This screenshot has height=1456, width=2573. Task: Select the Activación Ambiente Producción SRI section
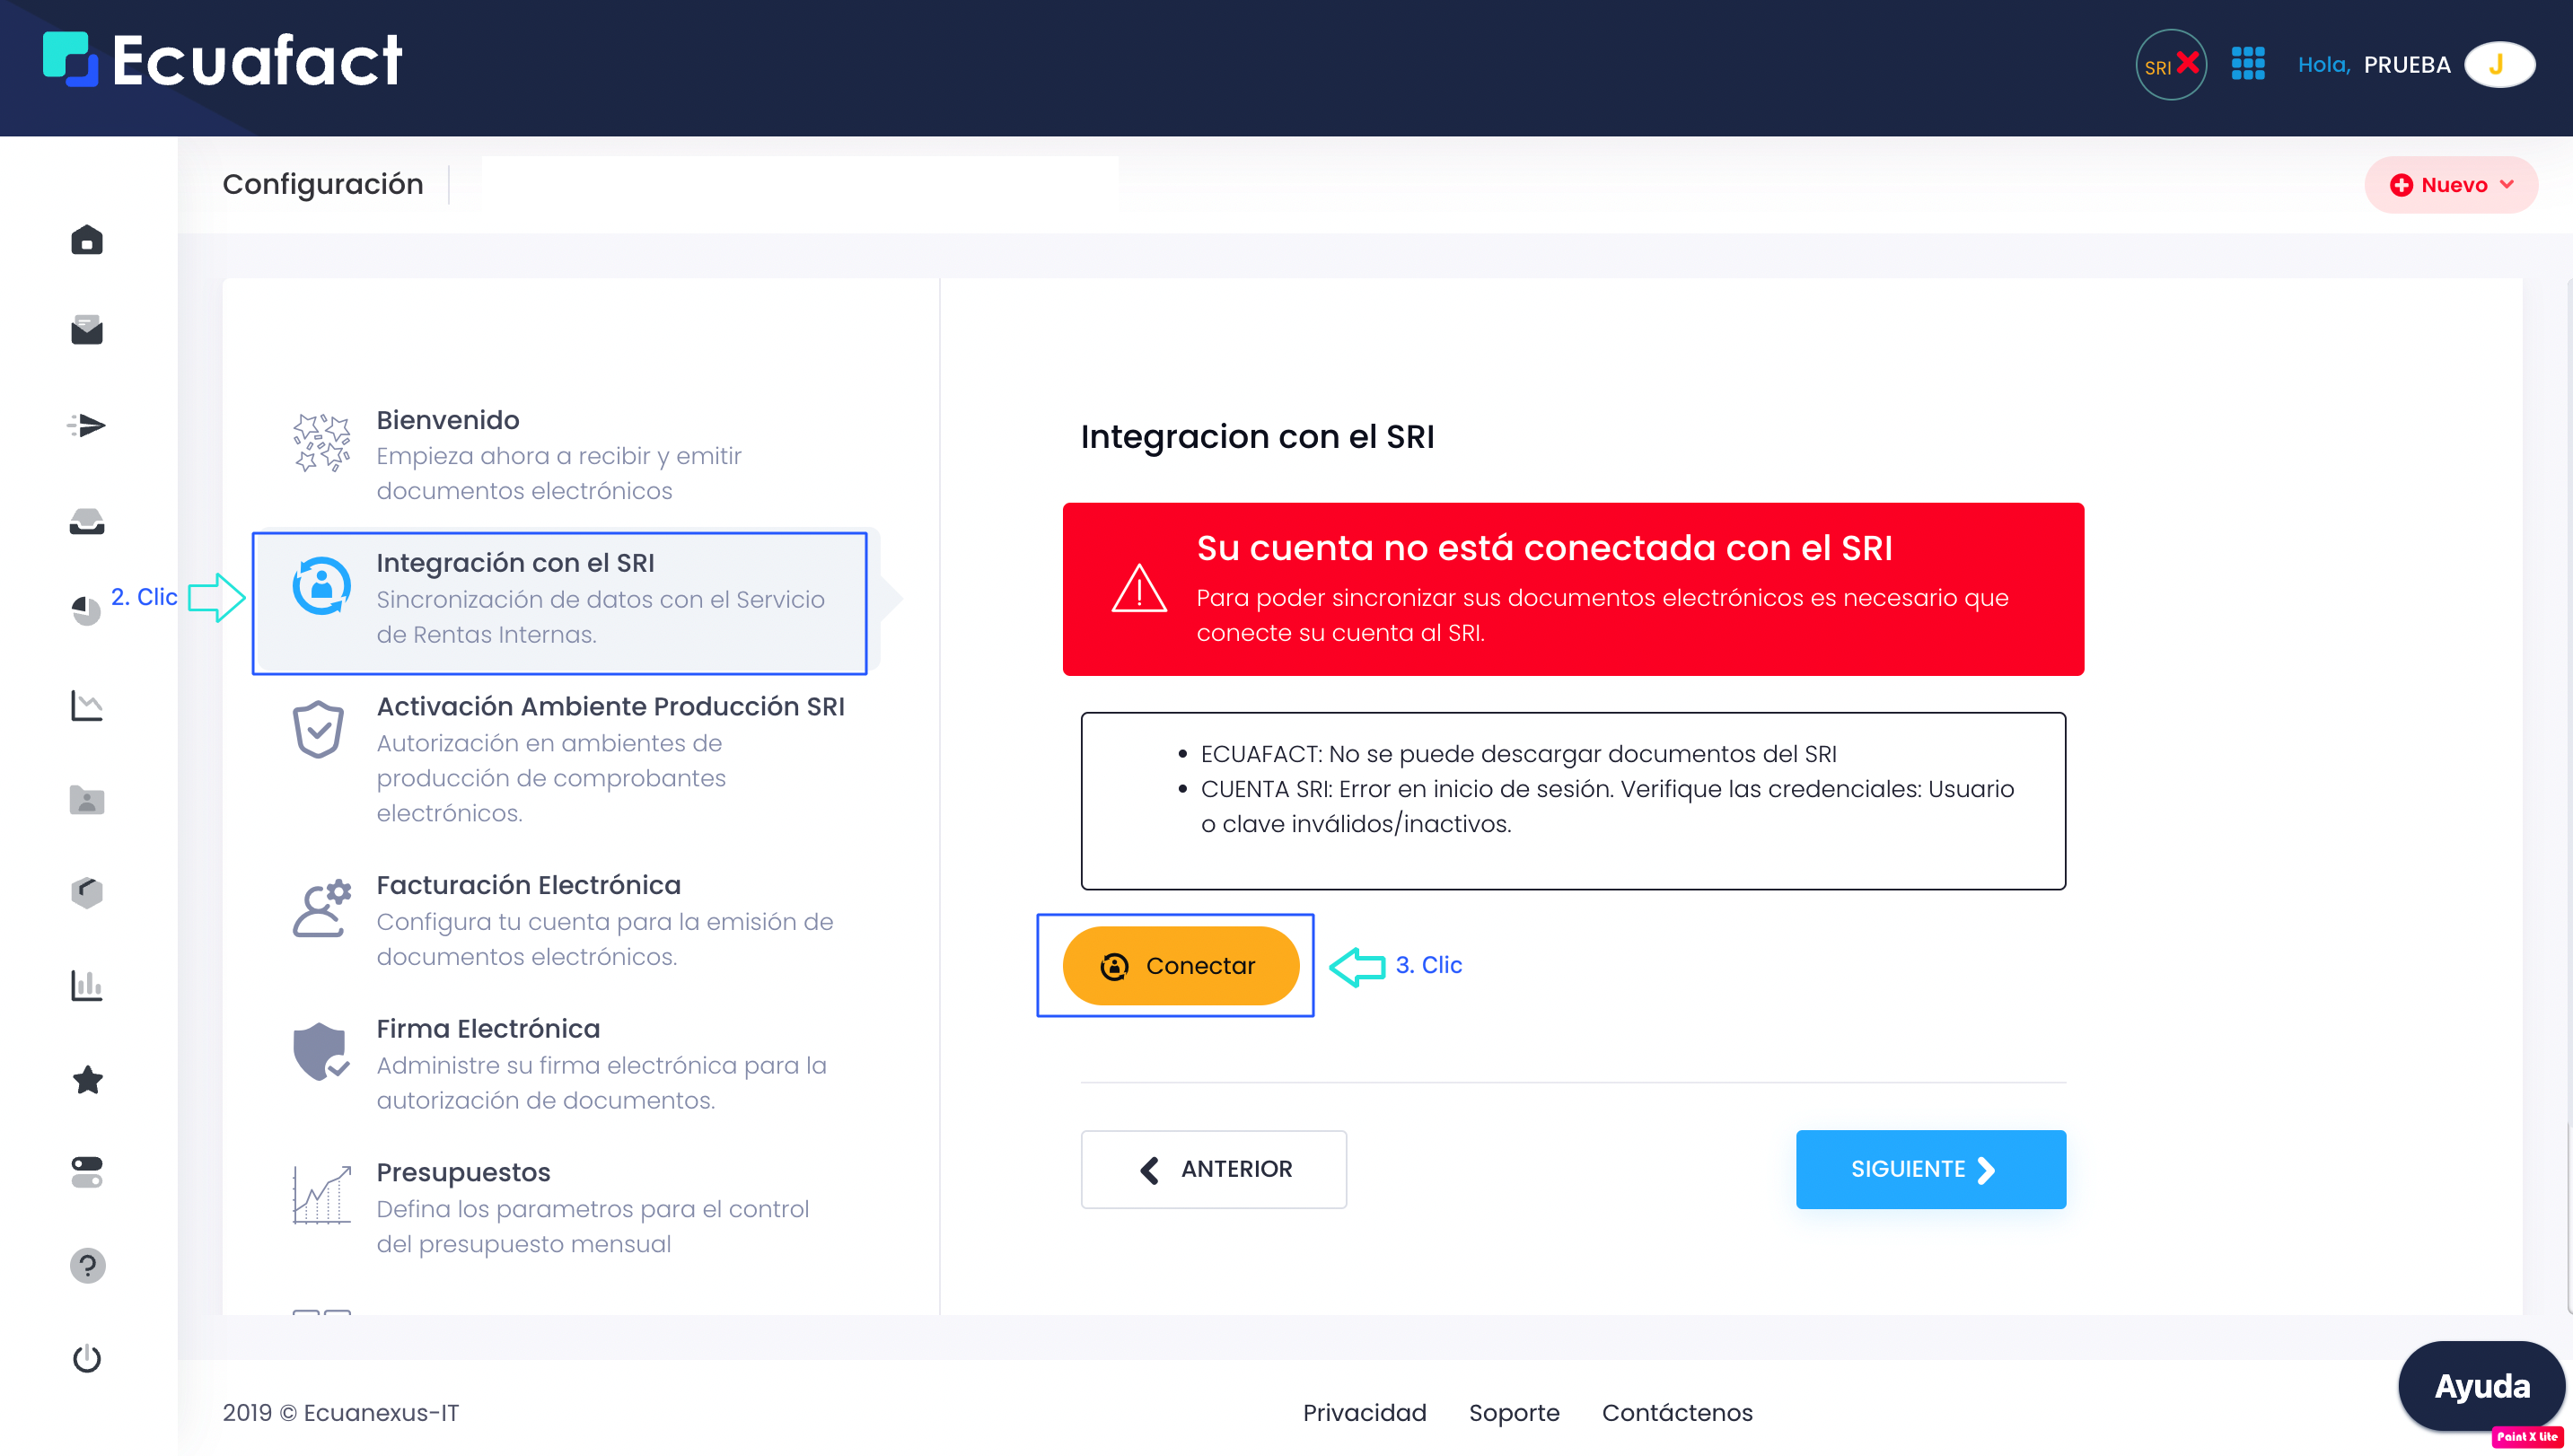[610, 706]
